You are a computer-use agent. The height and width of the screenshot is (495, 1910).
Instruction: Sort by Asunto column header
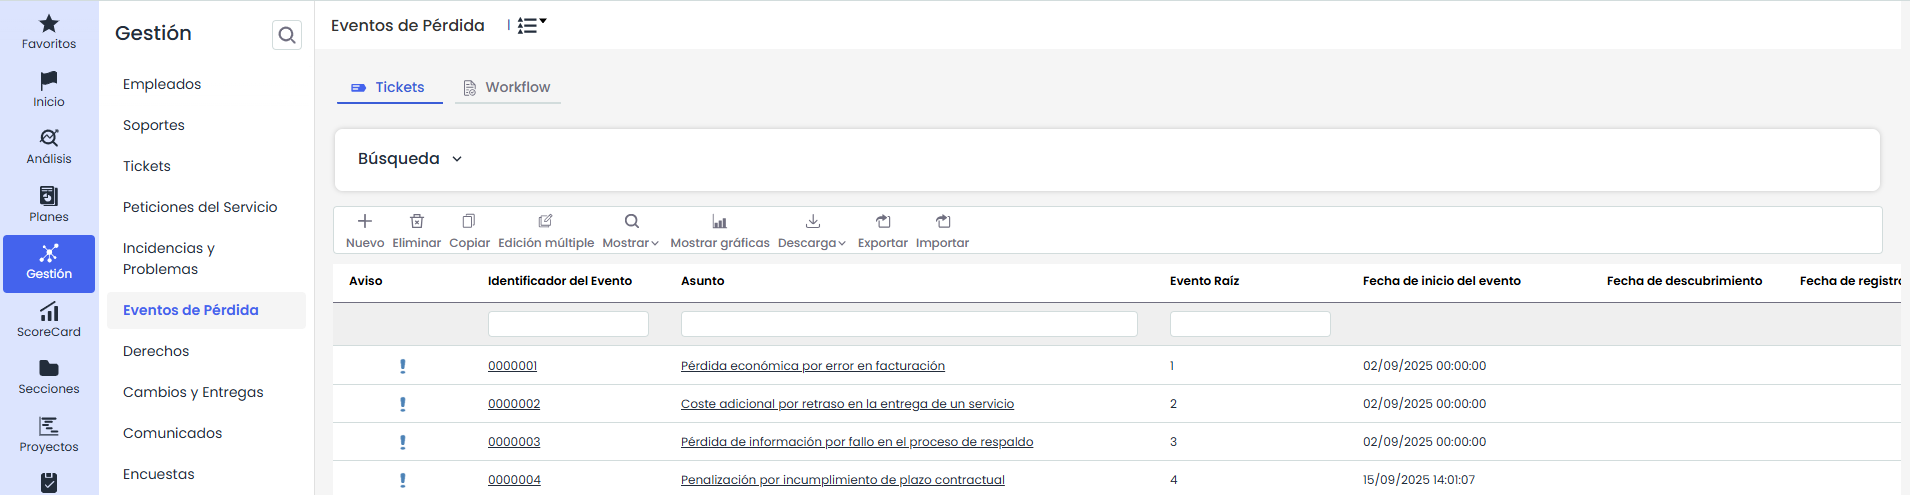pos(703,281)
